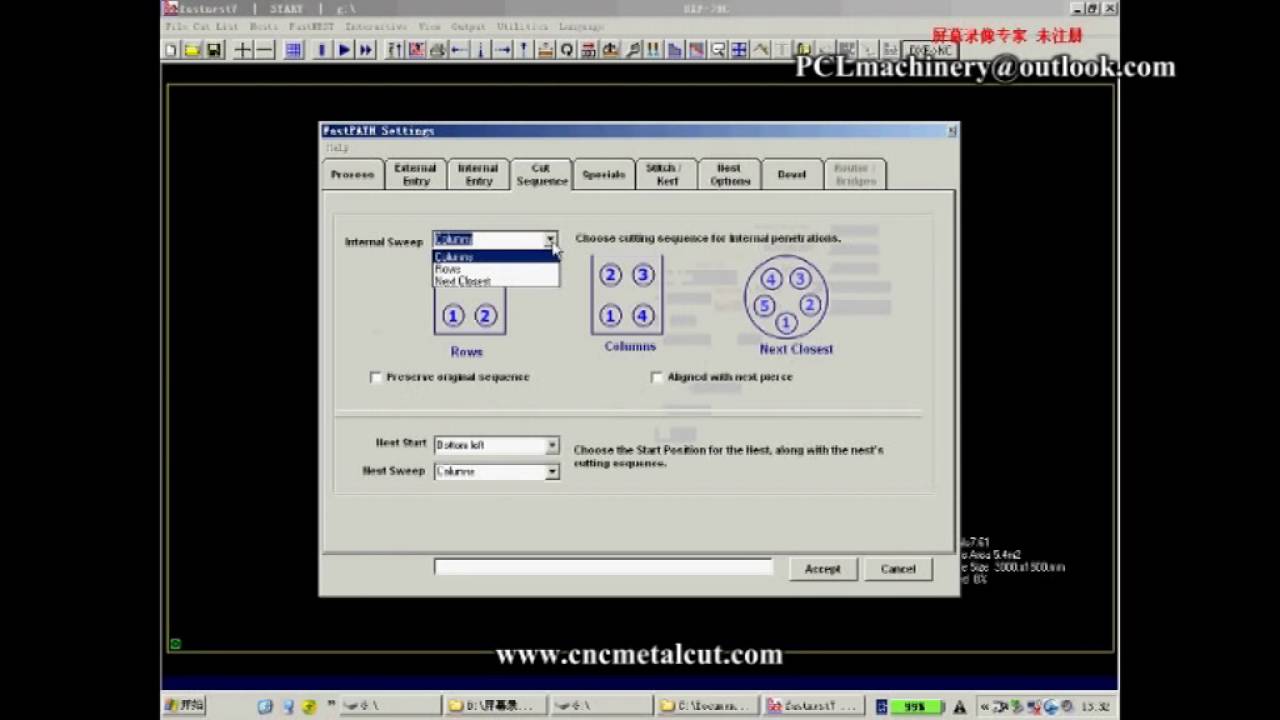Open the Utilities menu
The width and height of the screenshot is (1280, 720).
click(x=522, y=26)
